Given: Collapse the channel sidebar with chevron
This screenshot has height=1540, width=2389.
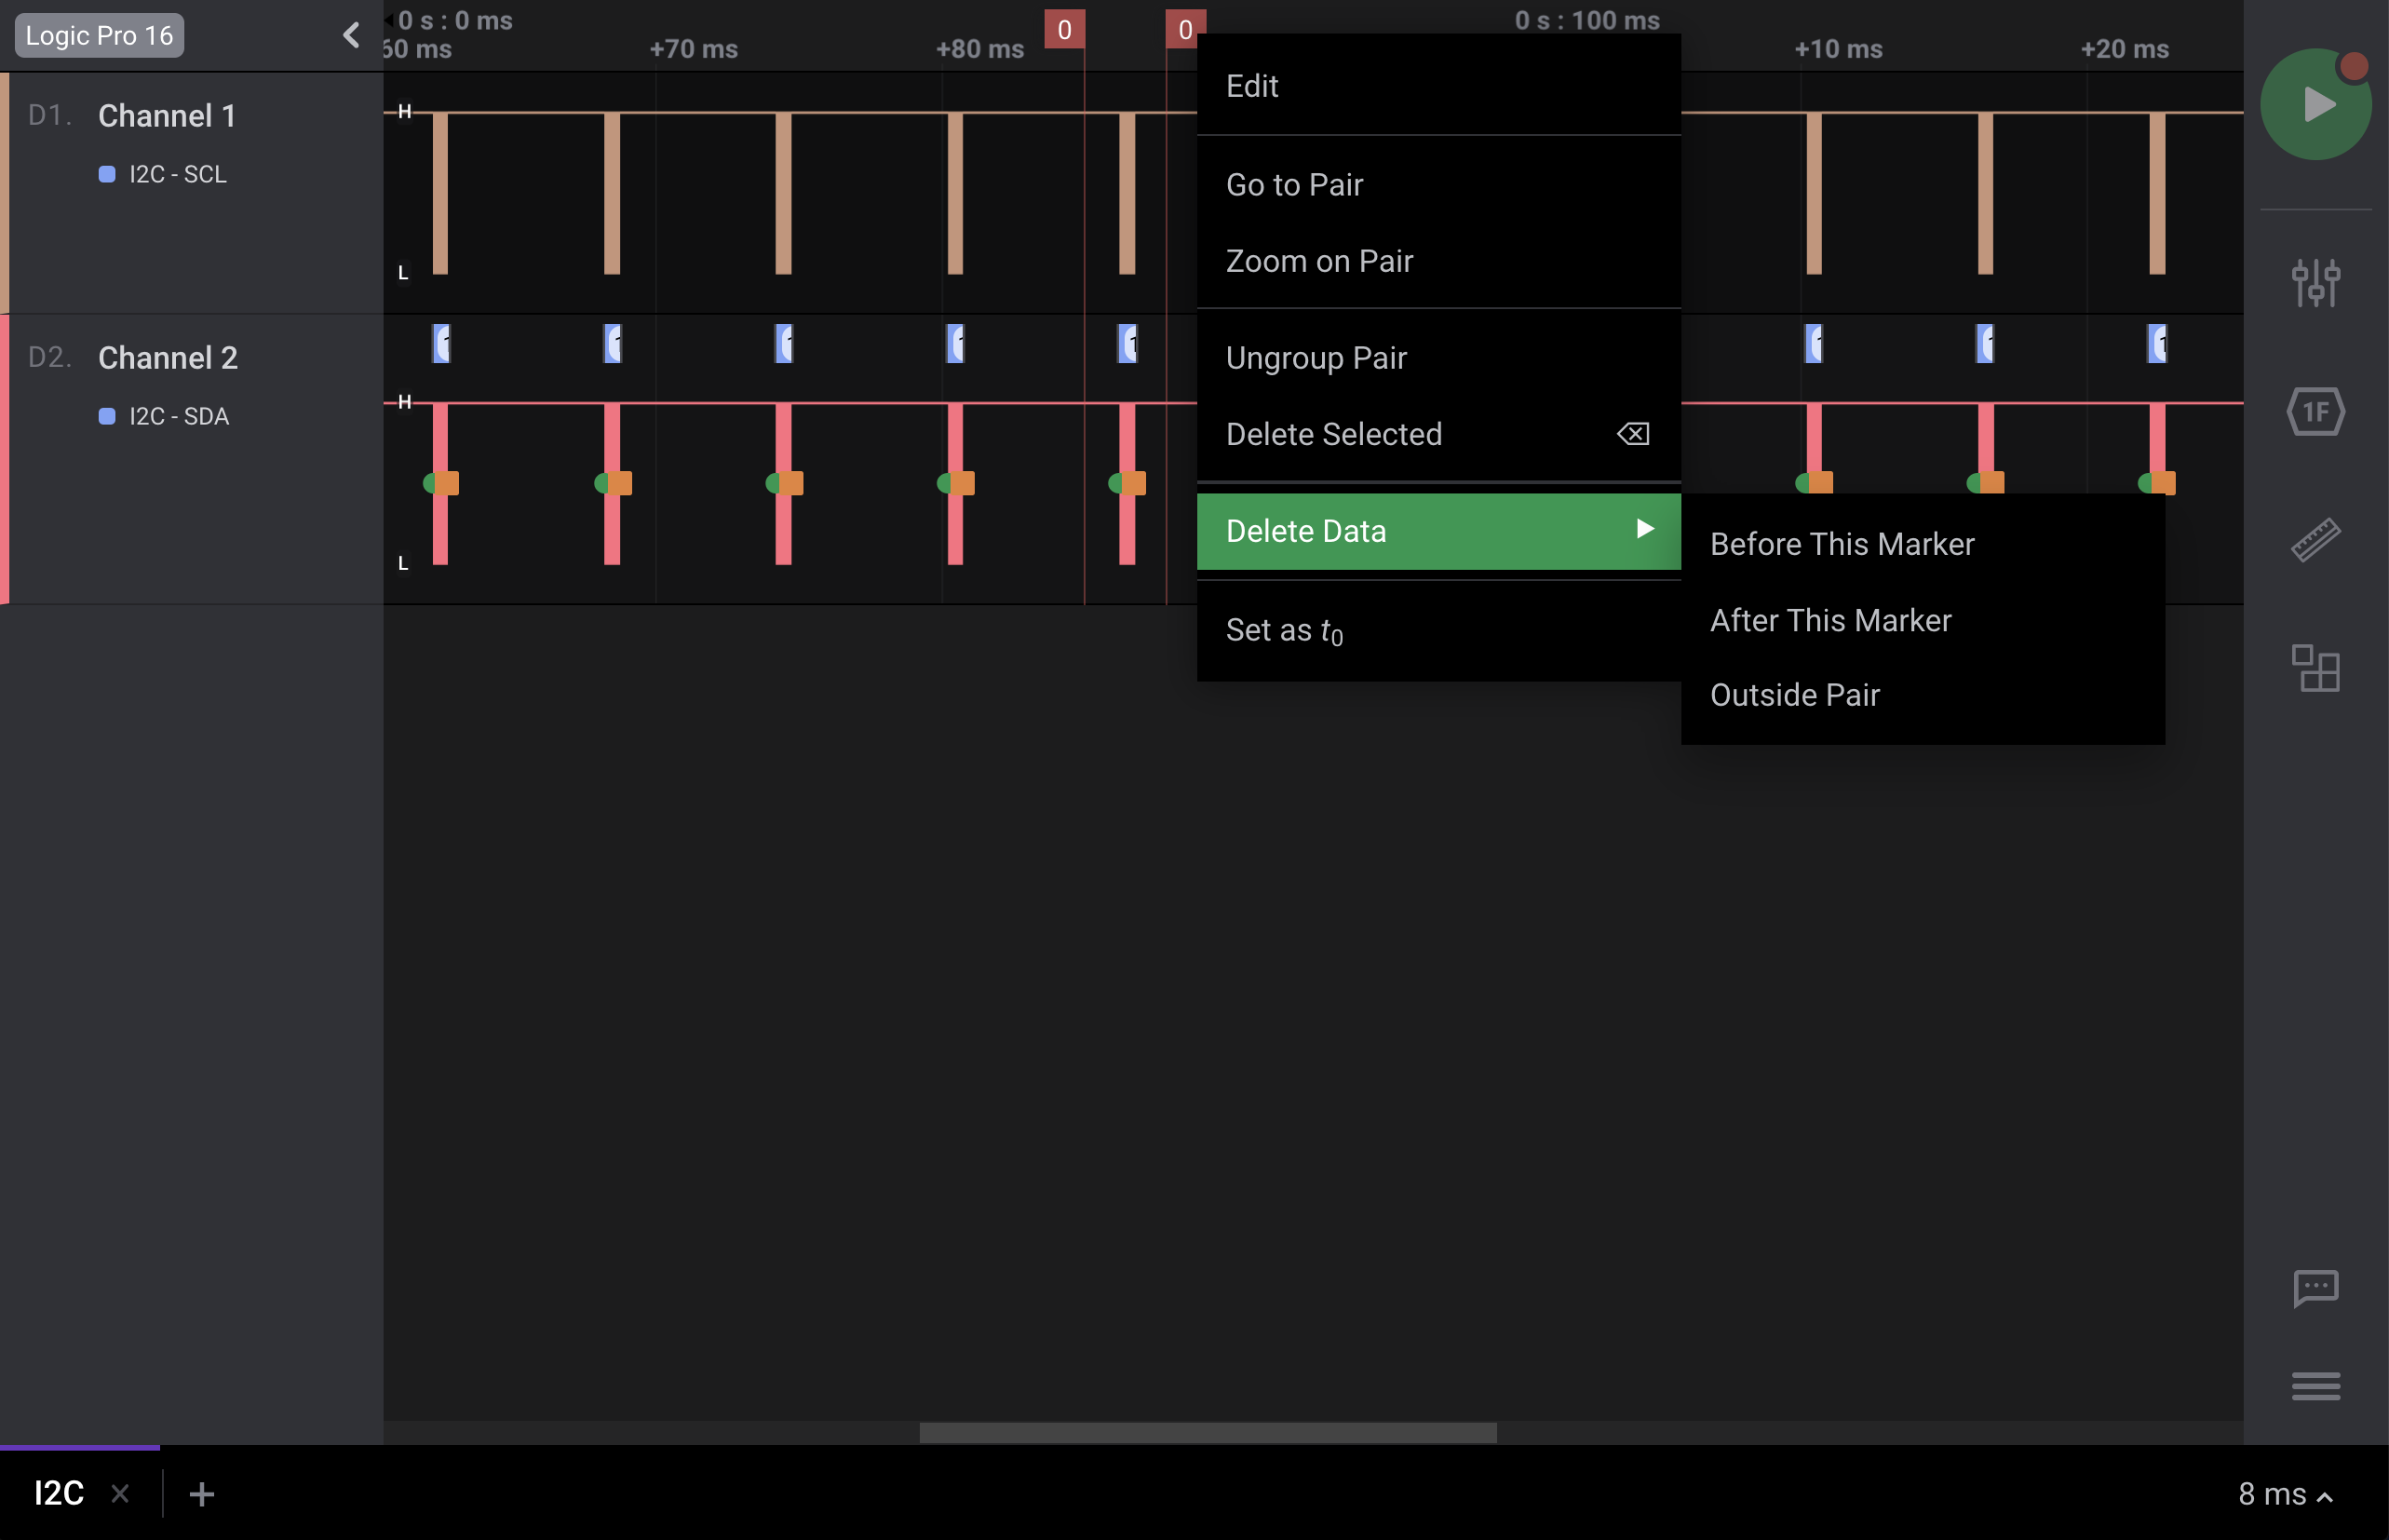Looking at the screenshot, I should pos(351,35).
